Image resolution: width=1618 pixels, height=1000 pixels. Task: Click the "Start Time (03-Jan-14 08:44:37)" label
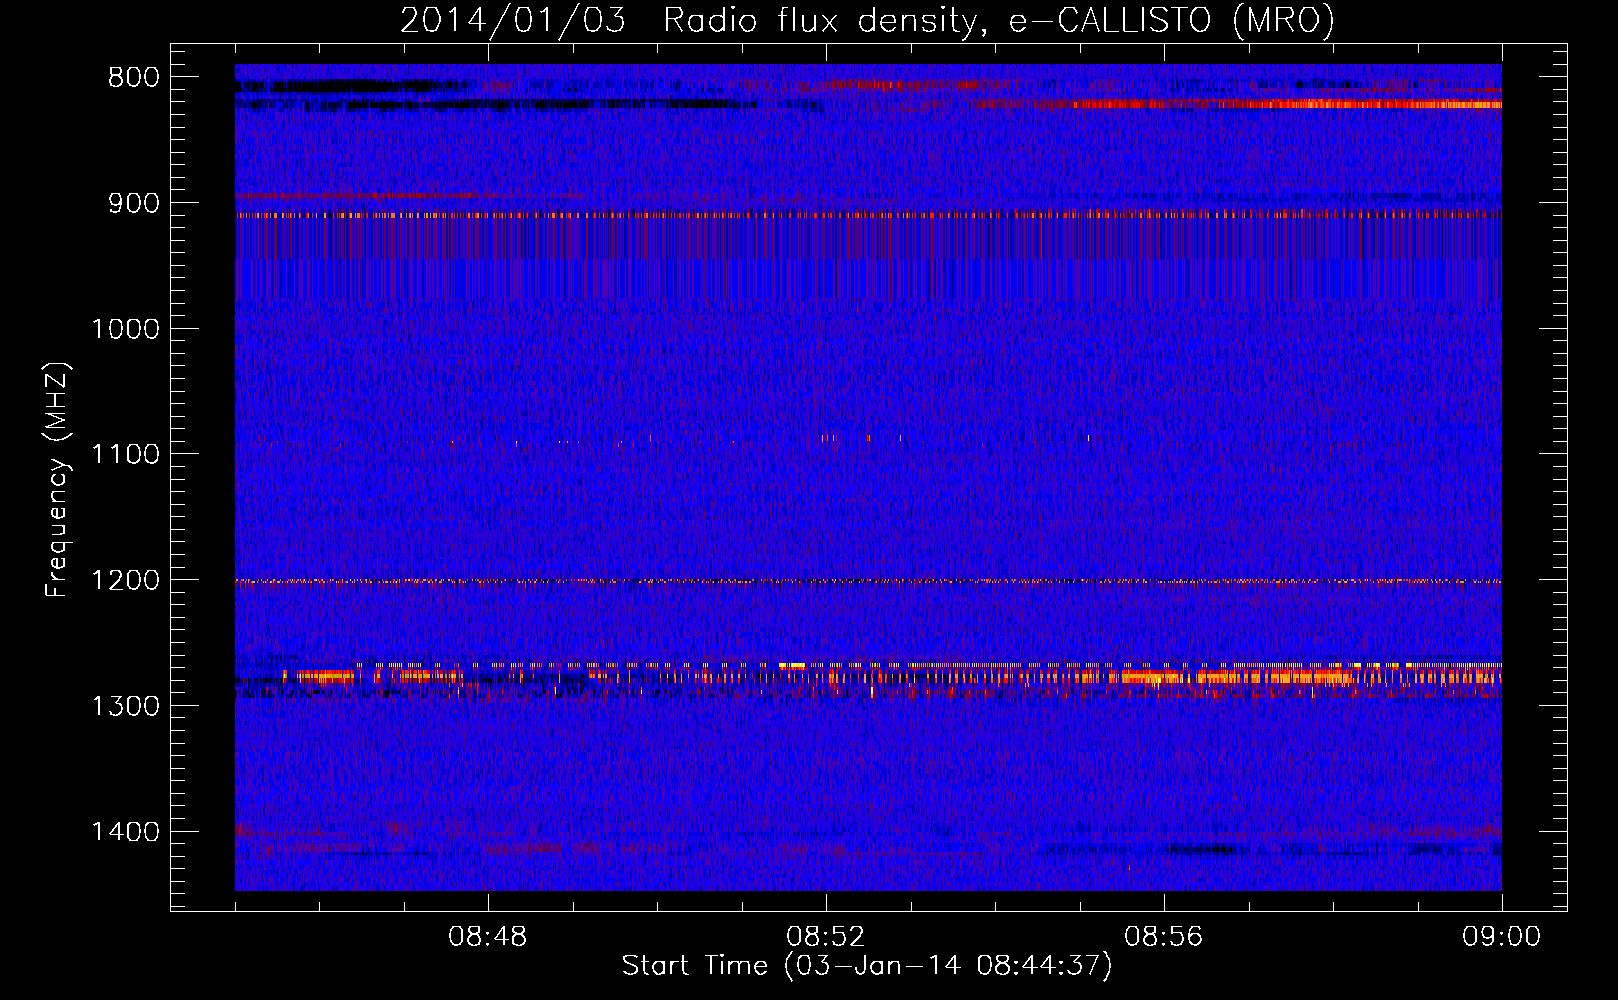(x=867, y=966)
